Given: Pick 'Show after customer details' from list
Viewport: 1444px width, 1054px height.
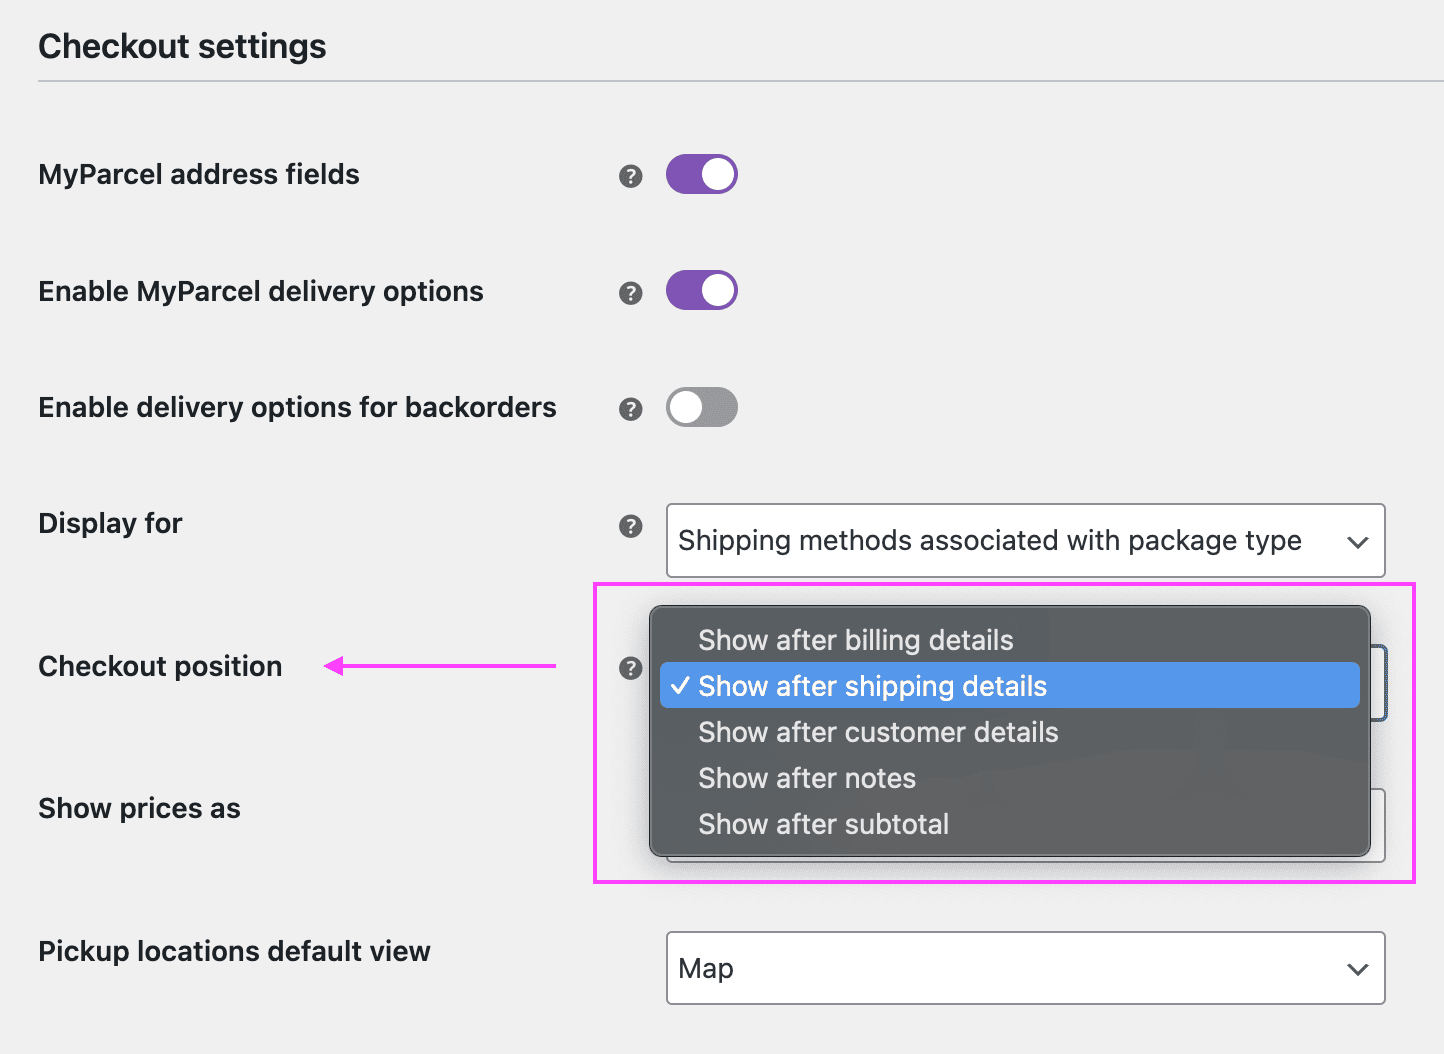Looking at the screenshot, I should 877,732.
